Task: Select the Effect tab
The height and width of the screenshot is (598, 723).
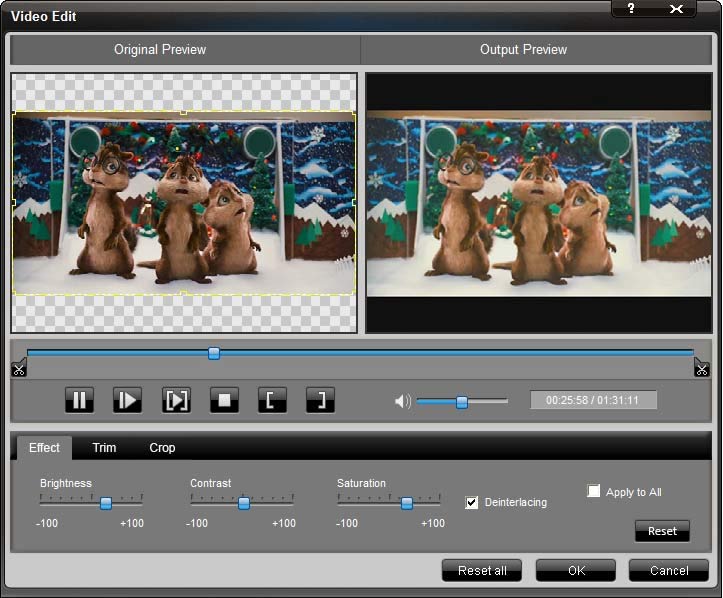Action: 44,448
